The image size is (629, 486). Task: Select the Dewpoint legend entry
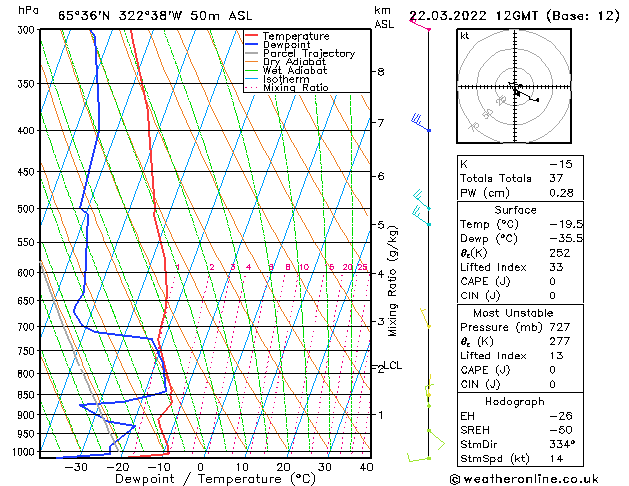tap(286, 45)
